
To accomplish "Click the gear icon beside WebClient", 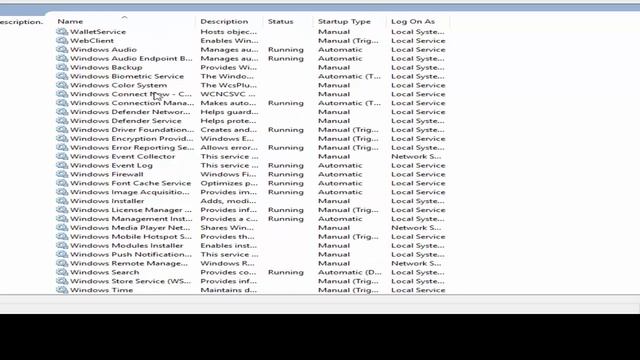I will [x=62, y=40].
